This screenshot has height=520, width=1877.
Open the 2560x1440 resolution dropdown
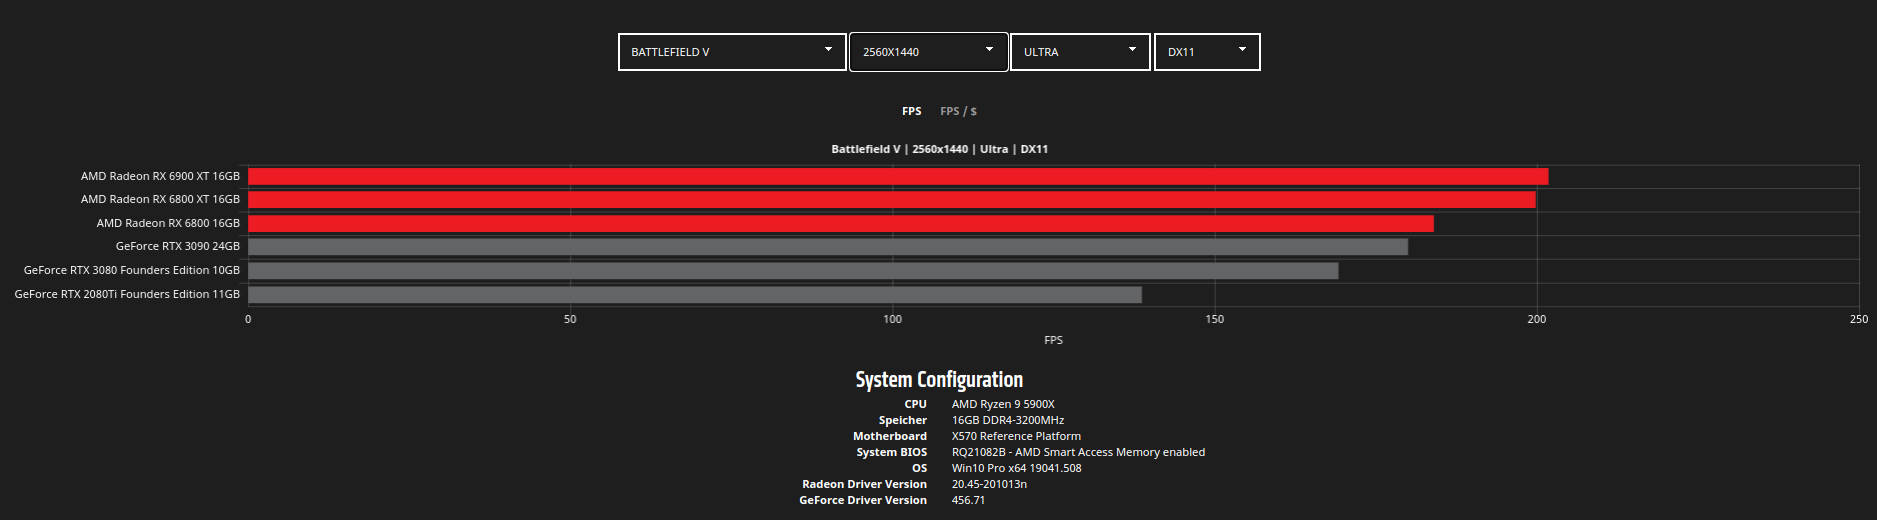coord(928,52)
